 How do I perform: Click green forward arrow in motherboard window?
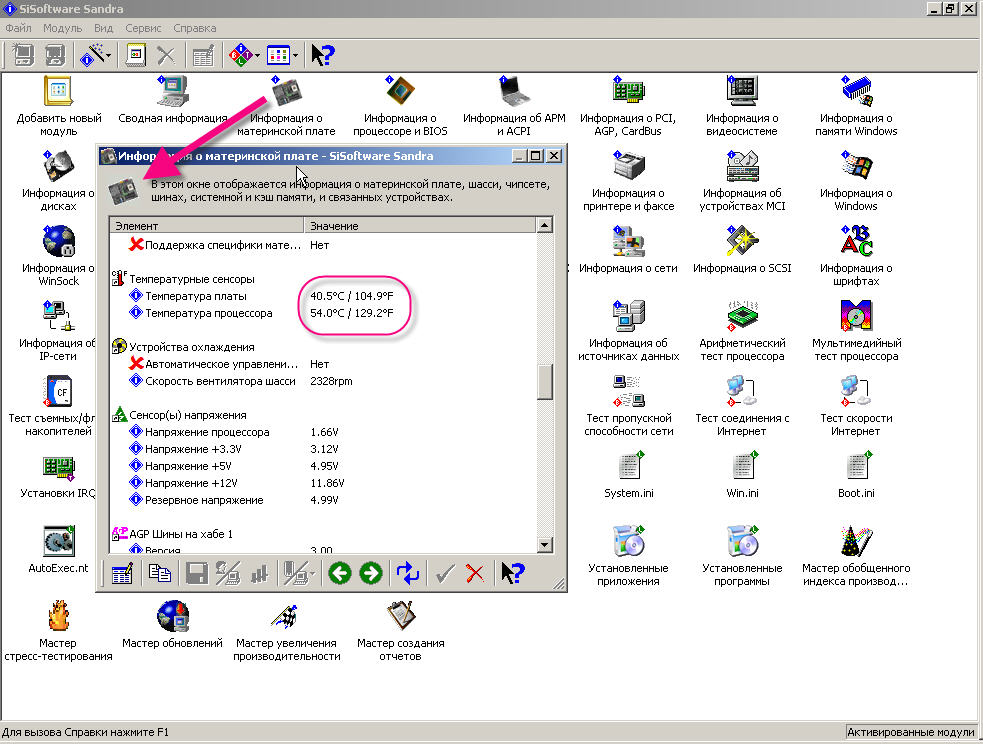coord(371,573)
